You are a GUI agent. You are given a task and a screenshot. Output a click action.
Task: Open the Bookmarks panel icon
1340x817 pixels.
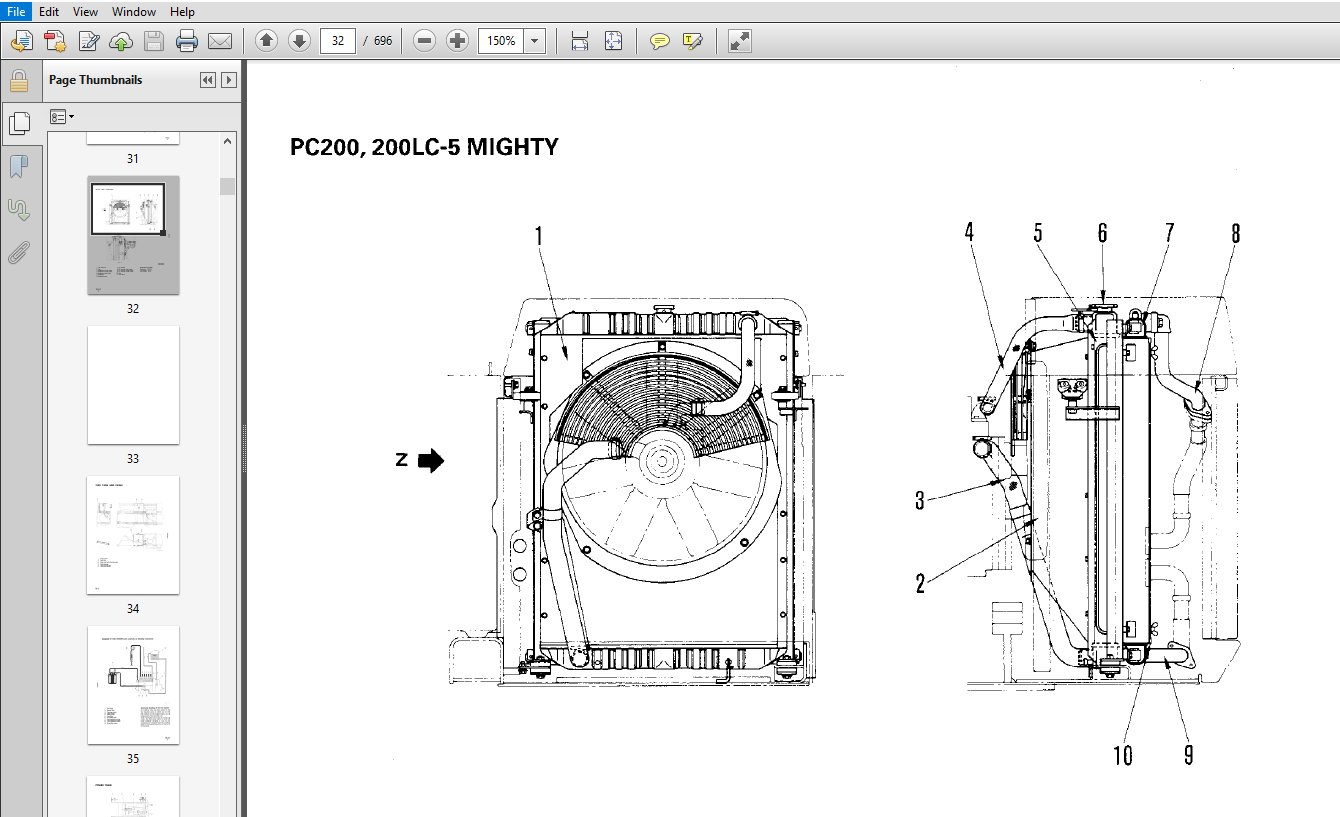pyautogui.click(x=18, y=166)
